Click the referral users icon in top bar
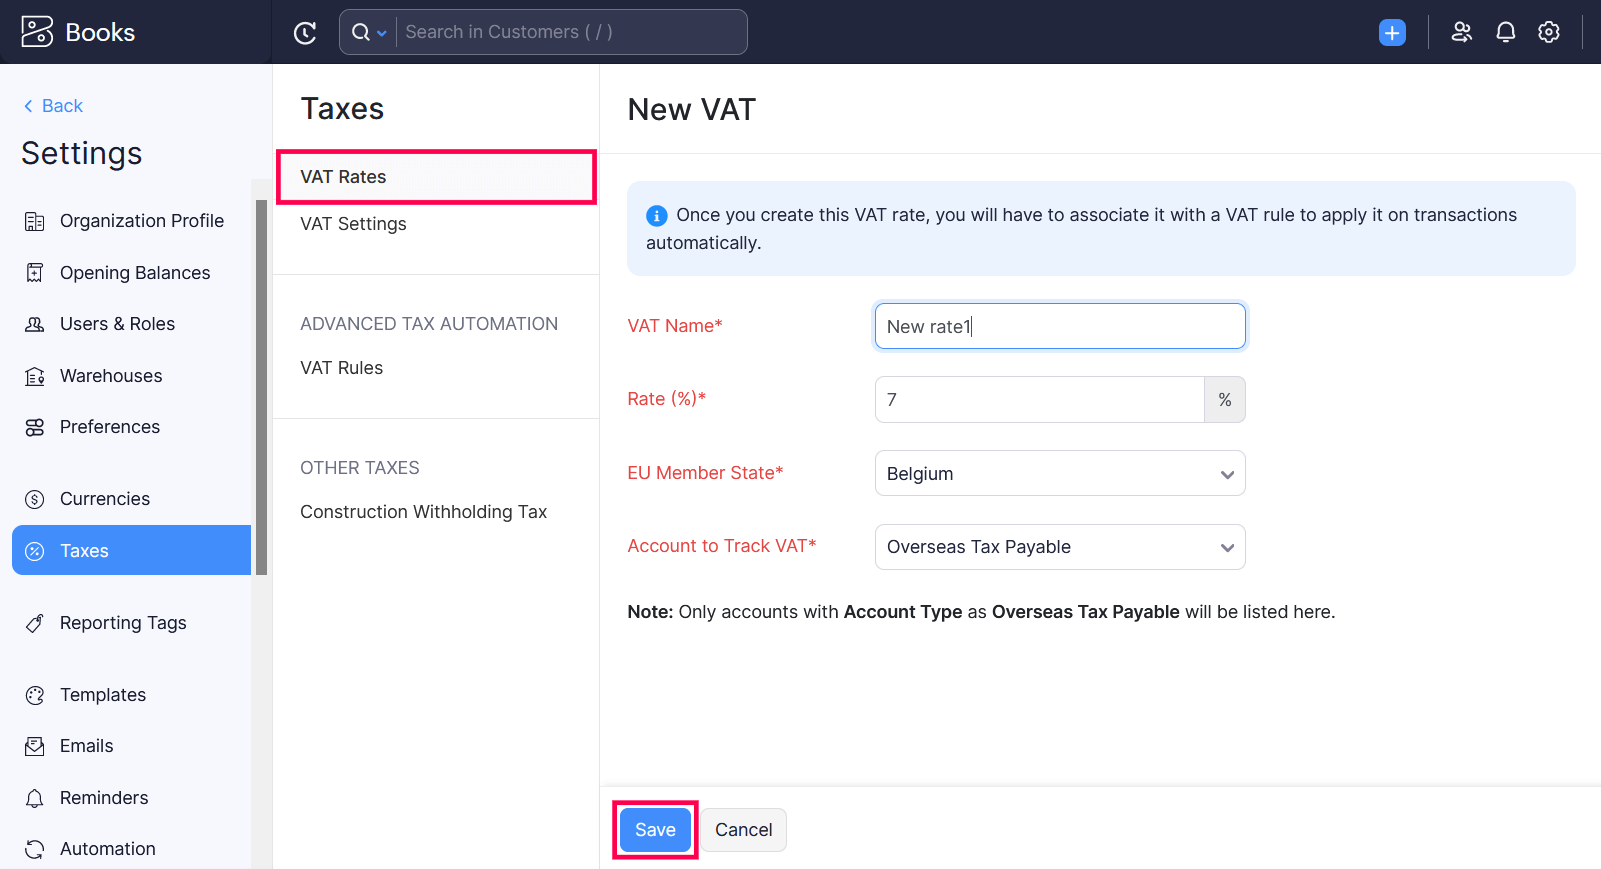This screenshot has height=869, width=1601. click(x=1461, y=33)
